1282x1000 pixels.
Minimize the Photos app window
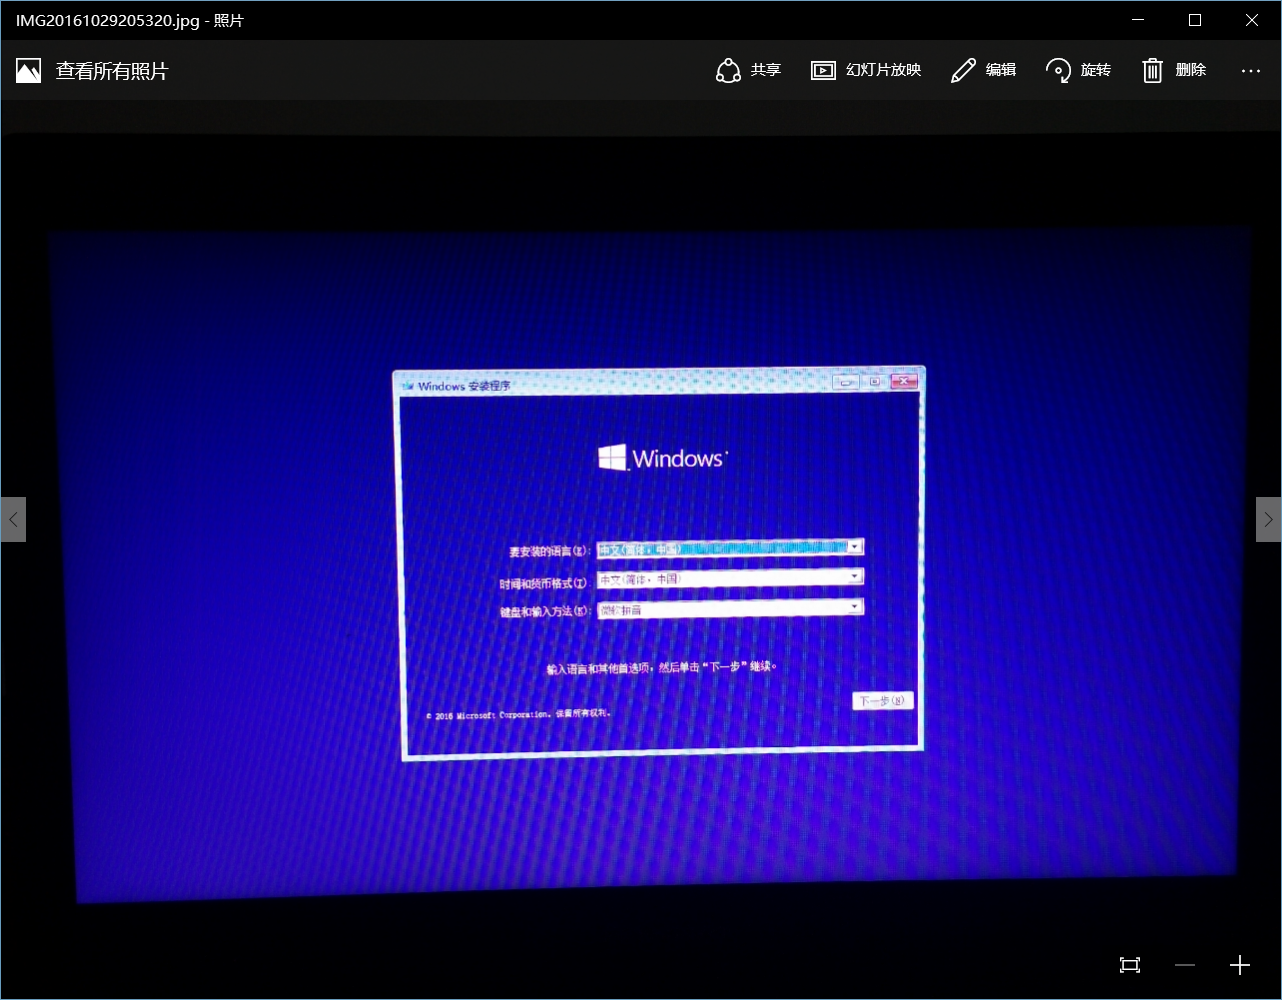1137,20
